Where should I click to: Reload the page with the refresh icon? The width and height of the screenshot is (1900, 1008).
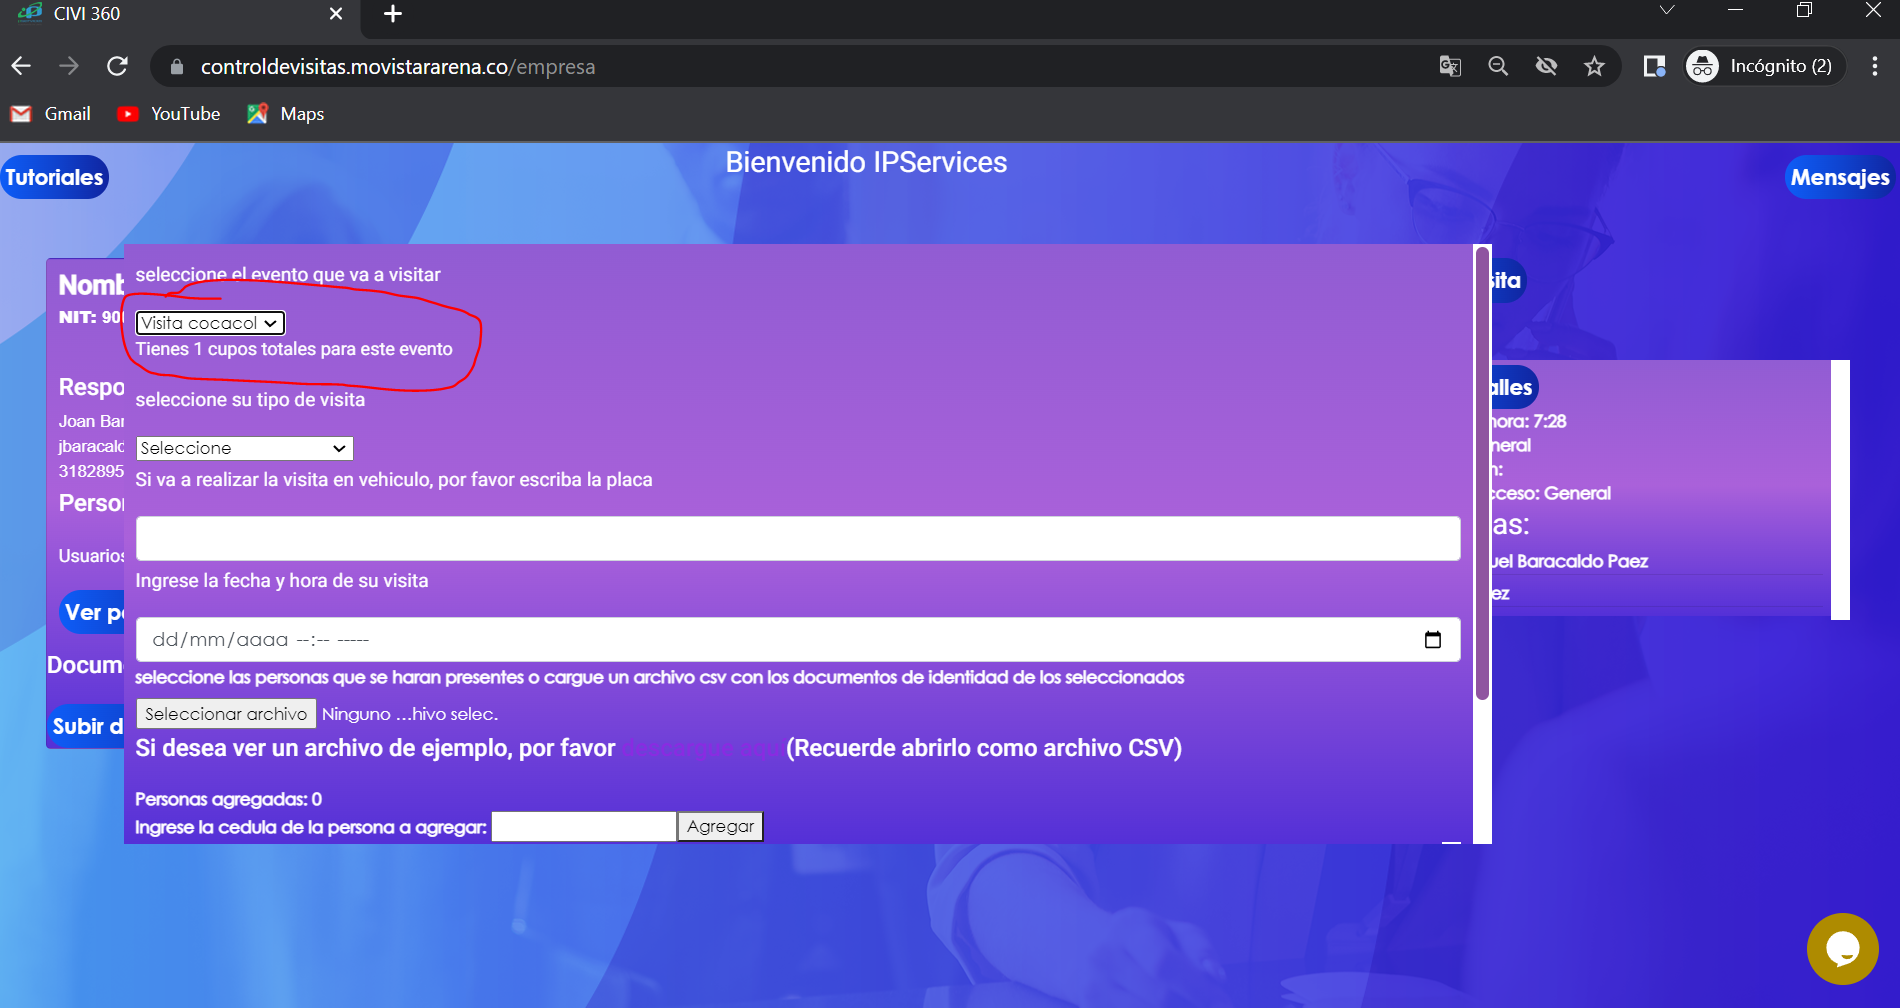[x=117, y=66]
